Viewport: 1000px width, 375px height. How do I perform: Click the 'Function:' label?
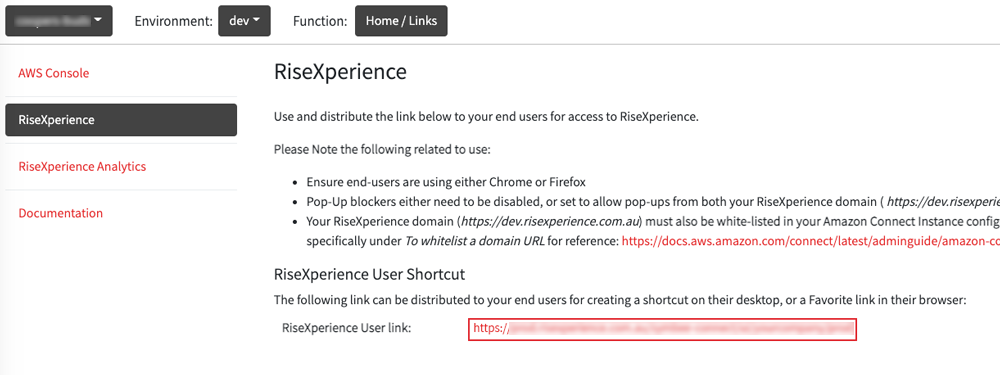click(320, 21)
